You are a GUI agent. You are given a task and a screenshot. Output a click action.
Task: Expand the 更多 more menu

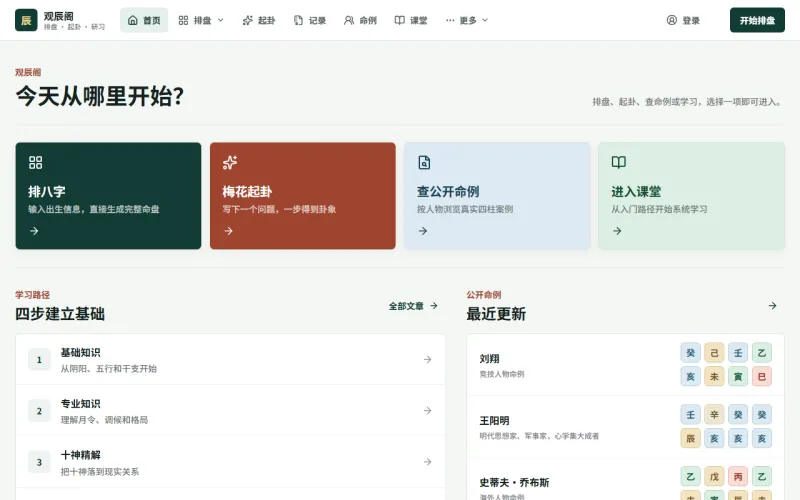pyautogui.click(x=467, y=20)
